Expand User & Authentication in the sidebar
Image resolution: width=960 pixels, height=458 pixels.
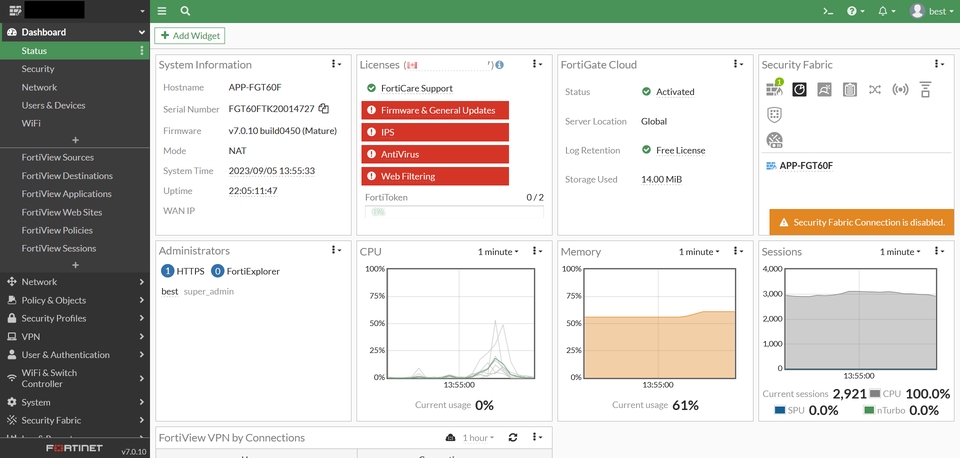tap(75, 355)
